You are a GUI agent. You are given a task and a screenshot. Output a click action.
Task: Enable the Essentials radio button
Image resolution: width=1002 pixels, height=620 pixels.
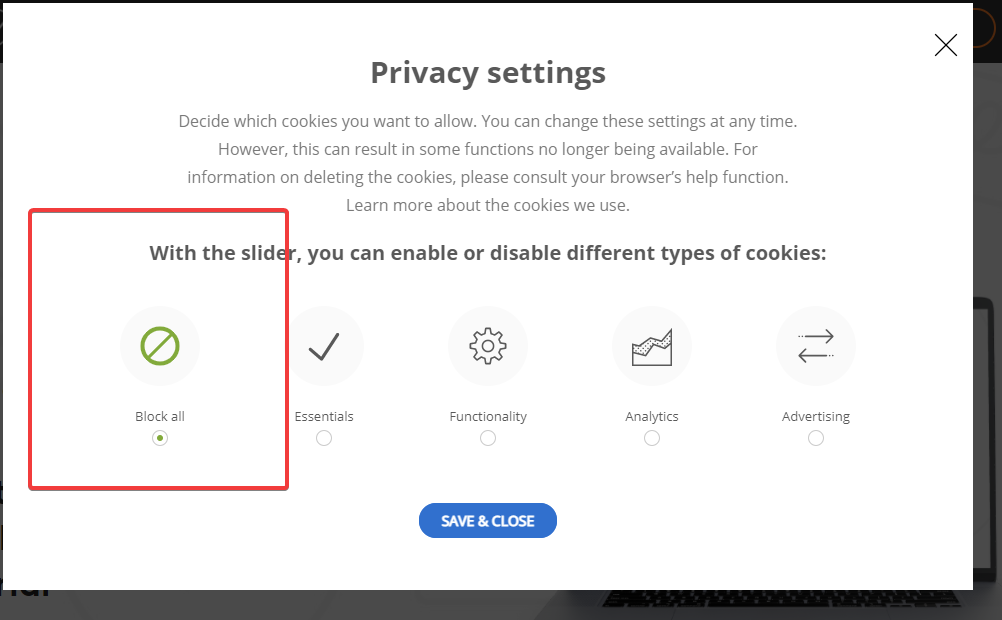tap(324, 438)
